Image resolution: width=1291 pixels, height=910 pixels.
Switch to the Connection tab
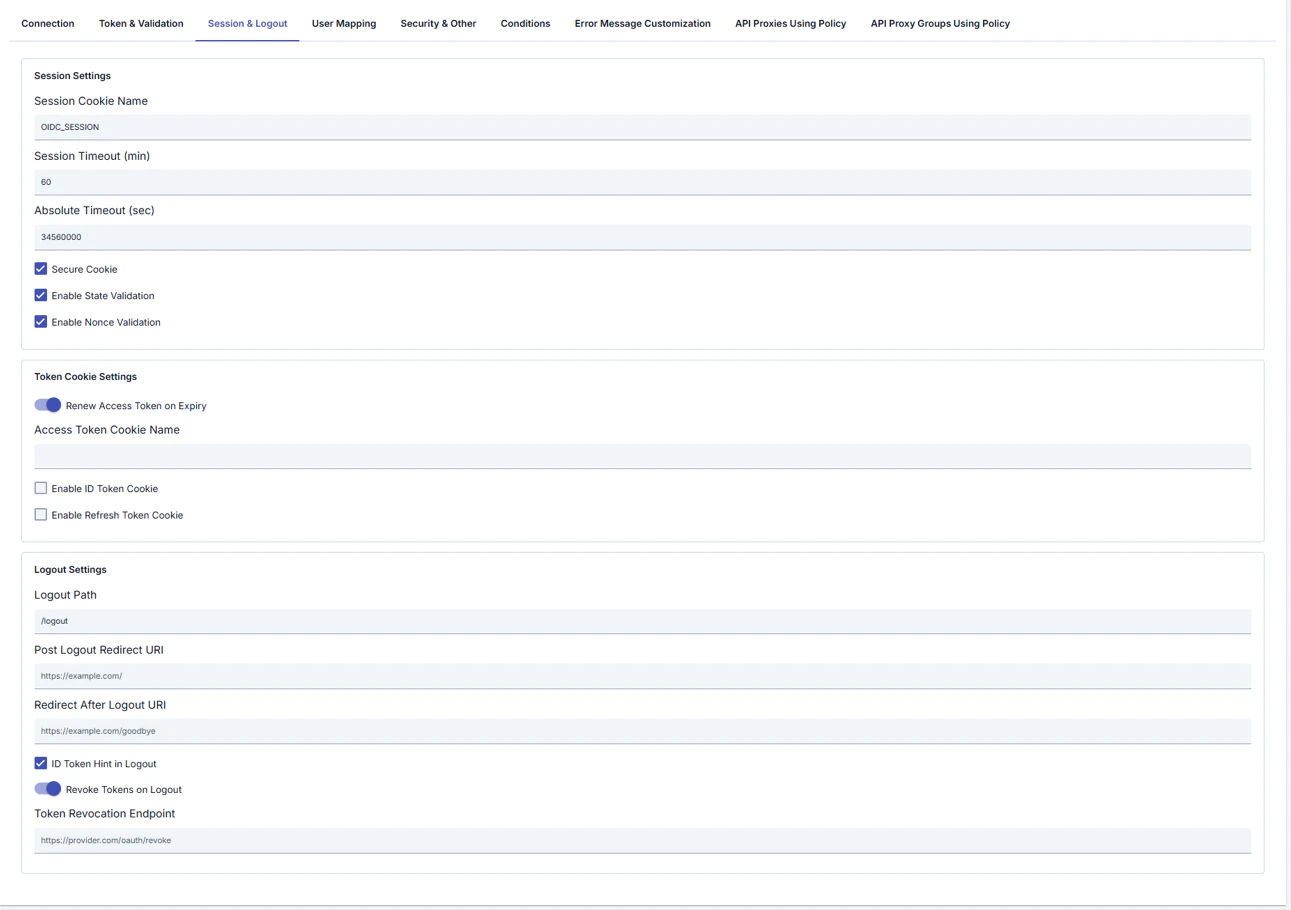point(47,23)
